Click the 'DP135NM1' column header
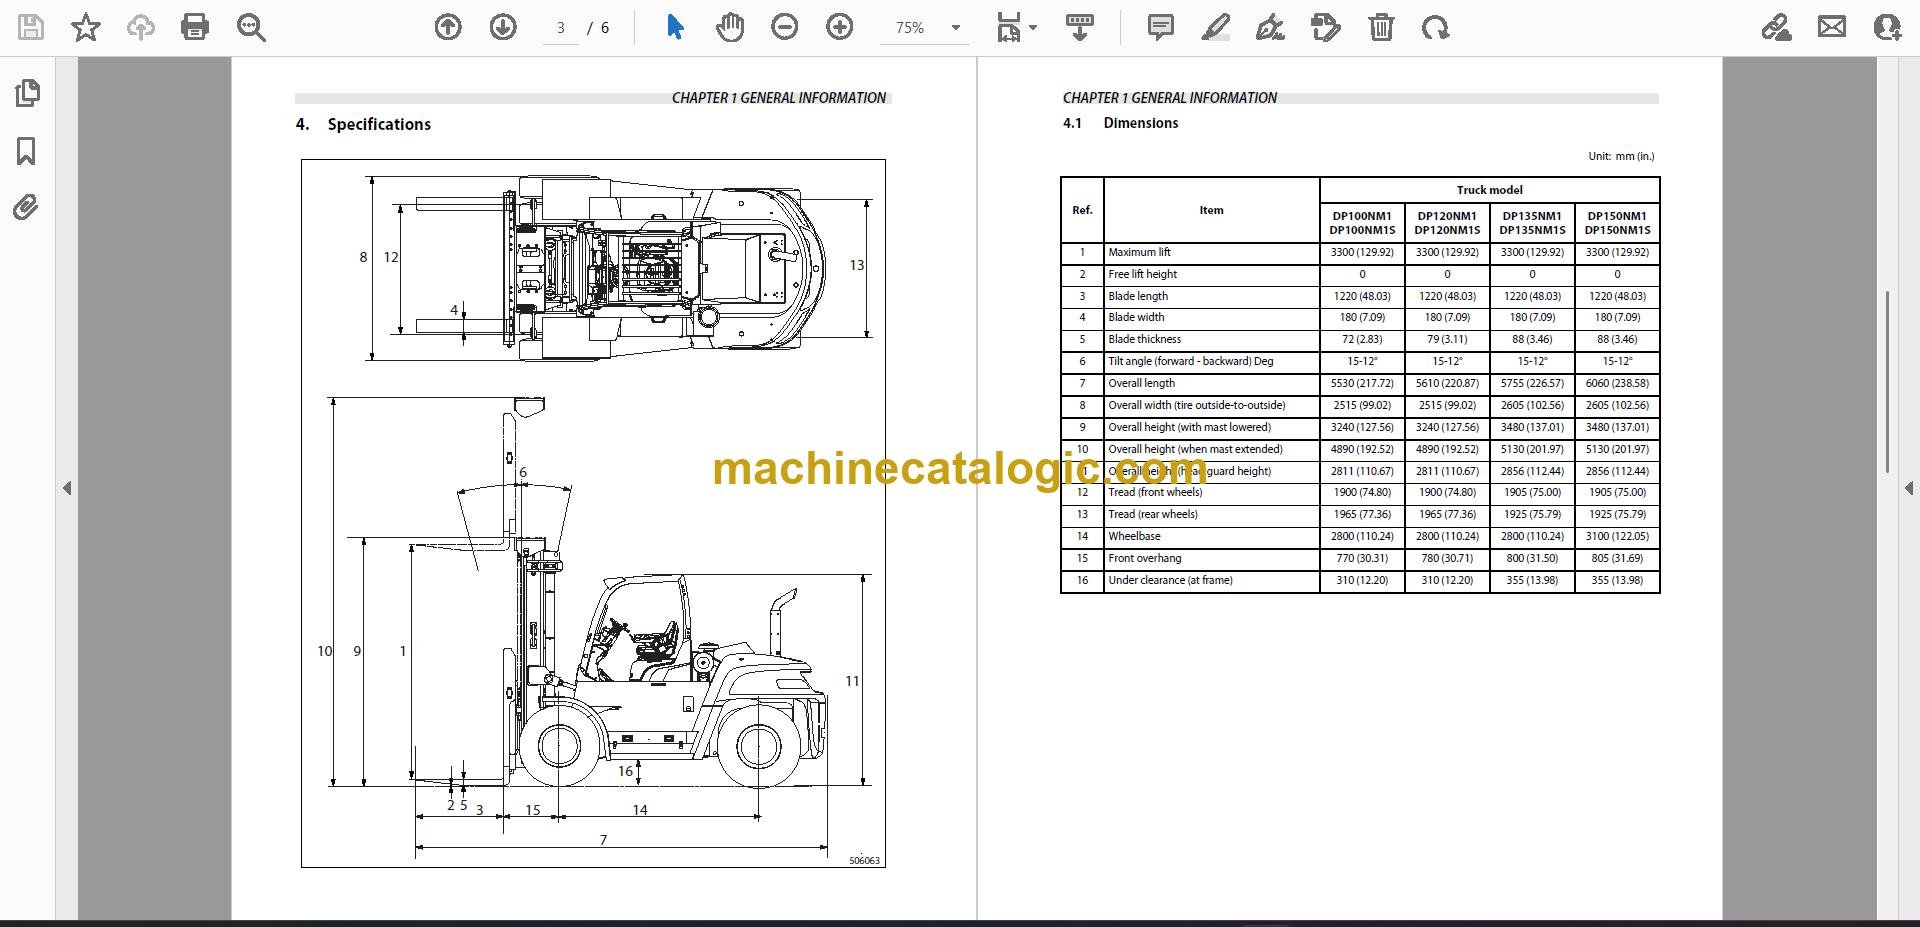 tap(1532, 216)
